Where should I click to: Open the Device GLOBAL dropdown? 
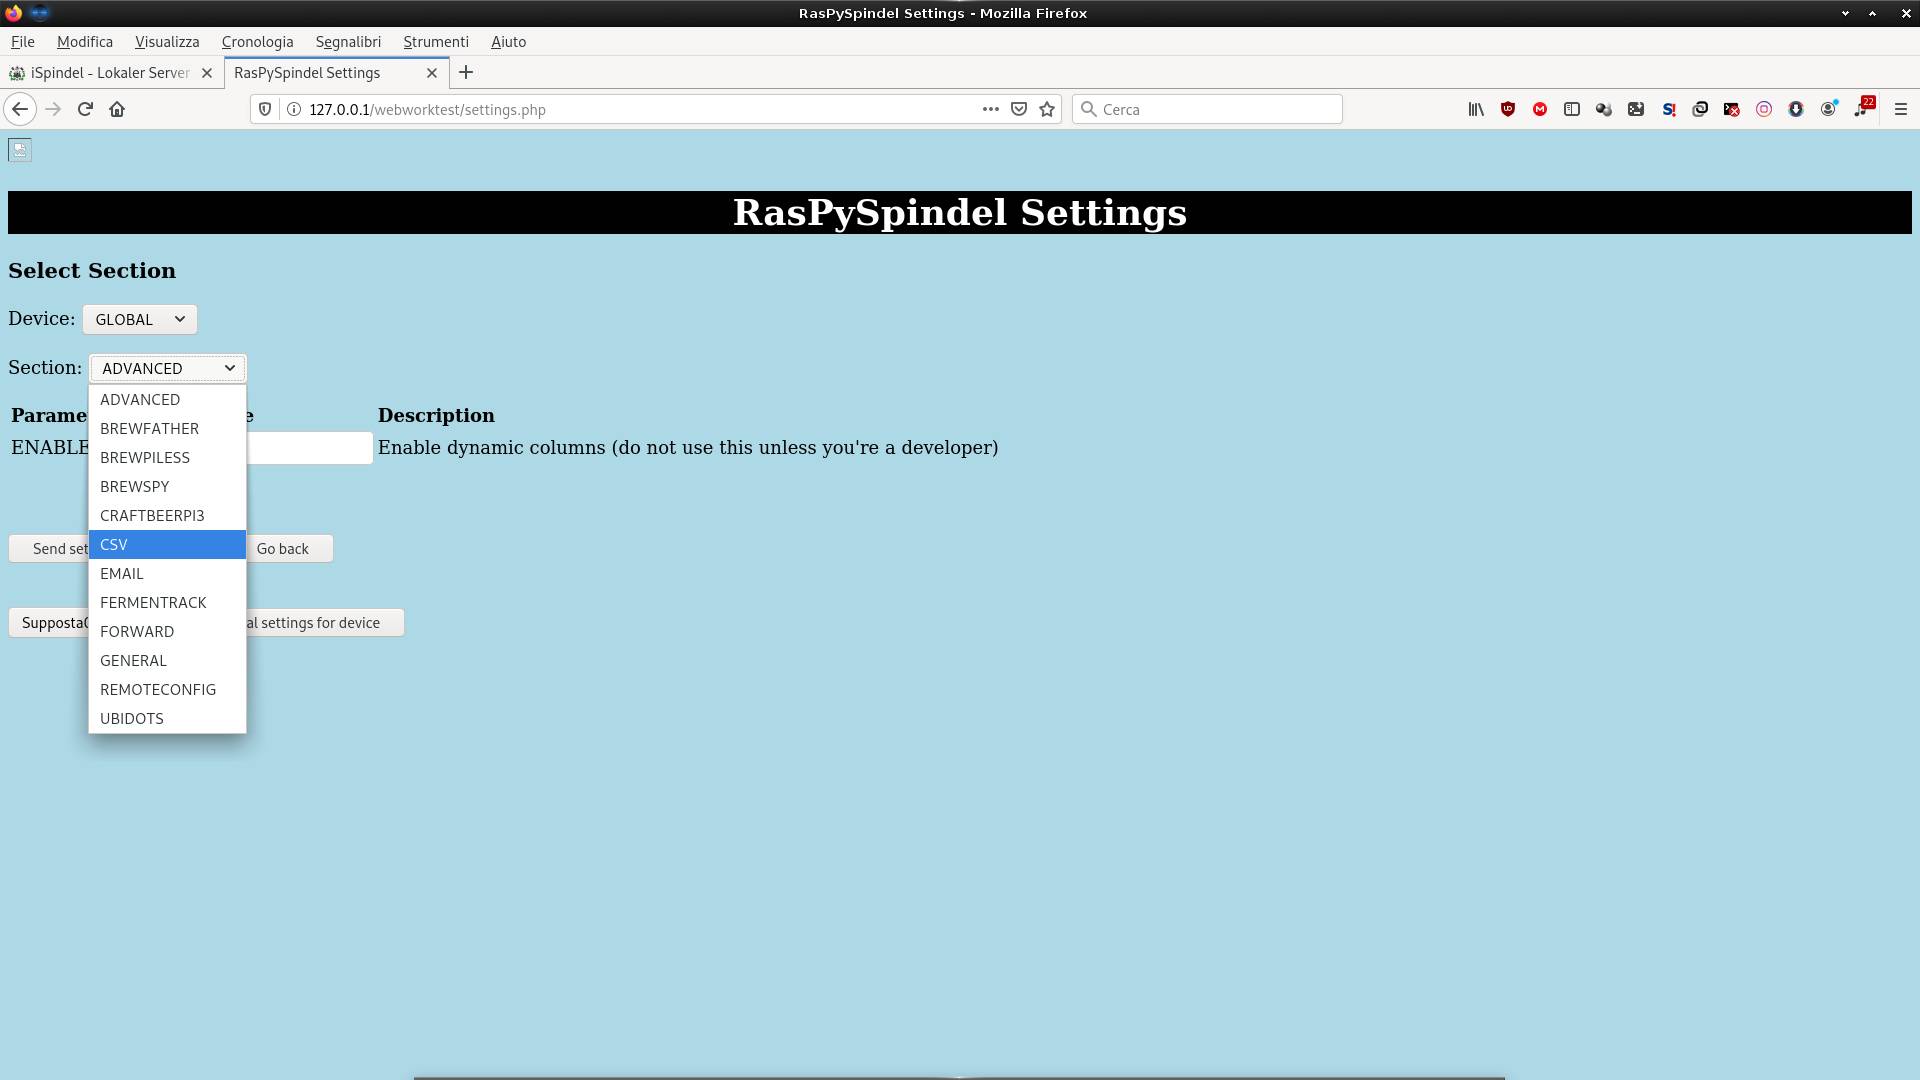coord(140,319)
